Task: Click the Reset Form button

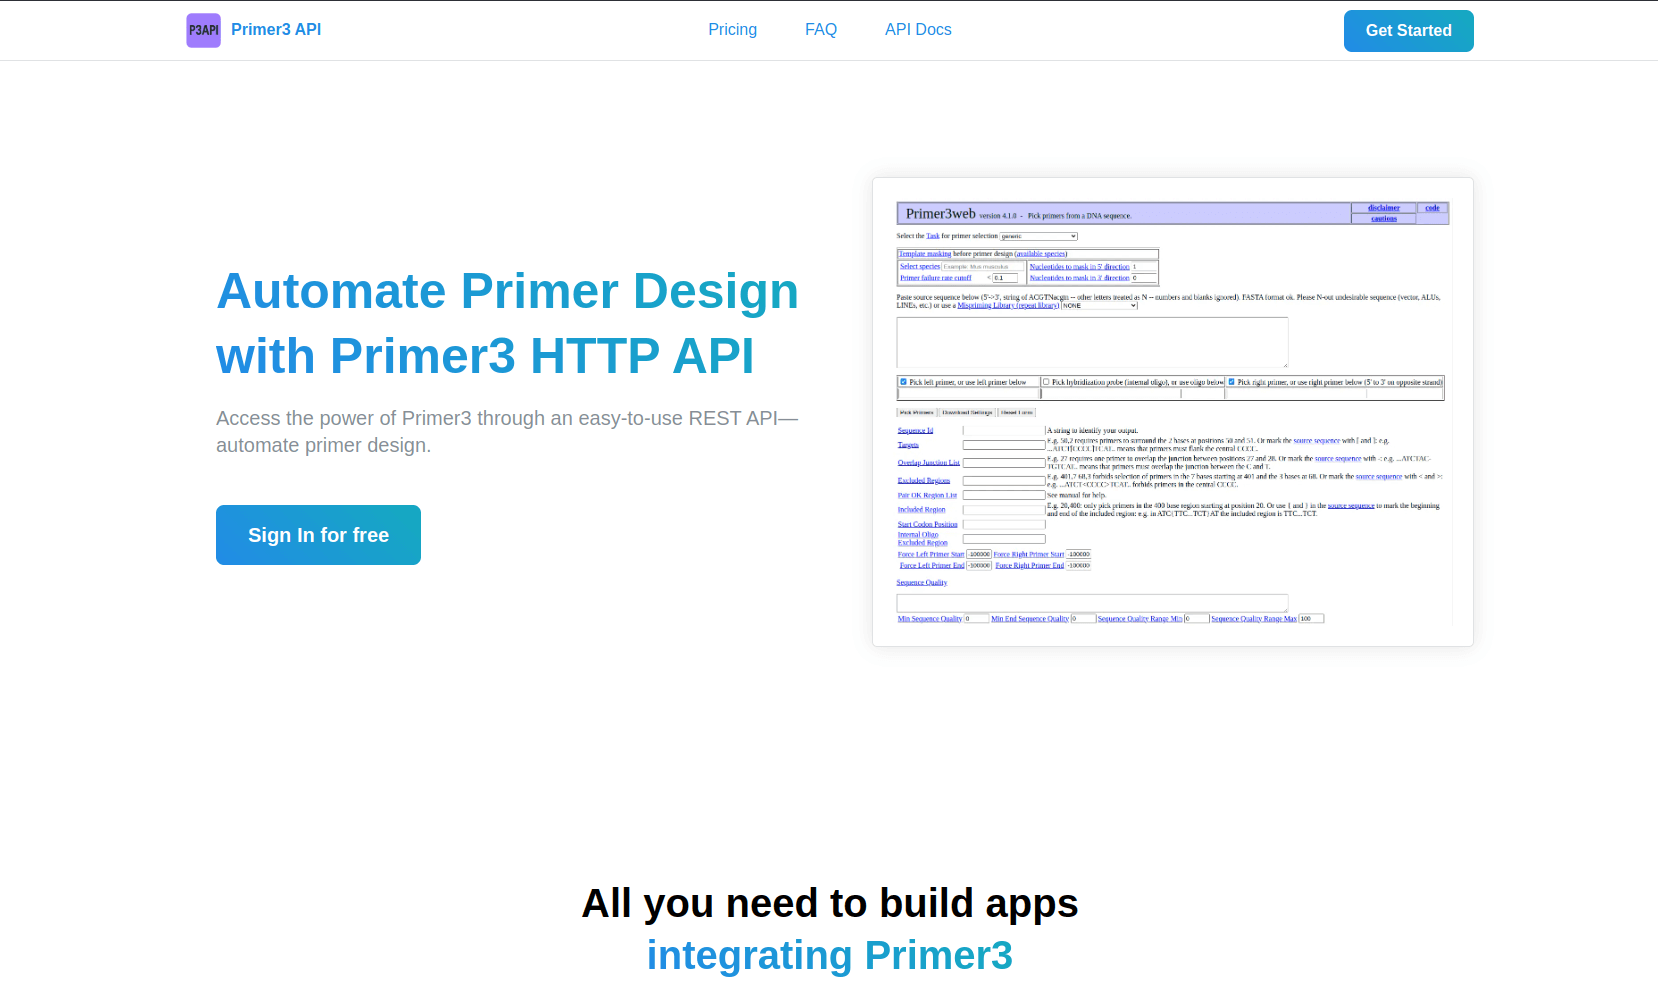Action: pyautogui.click(x=1016, y=412)
